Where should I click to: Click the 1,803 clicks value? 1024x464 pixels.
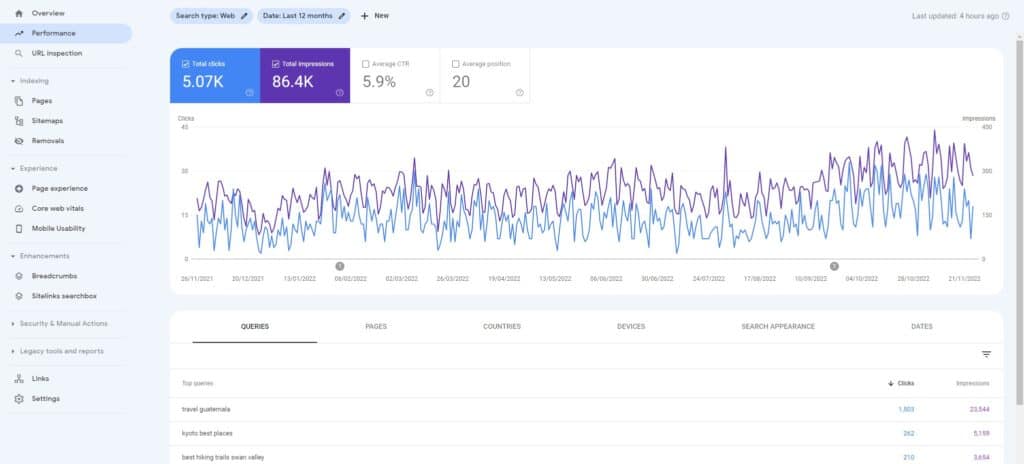point(906,410)
